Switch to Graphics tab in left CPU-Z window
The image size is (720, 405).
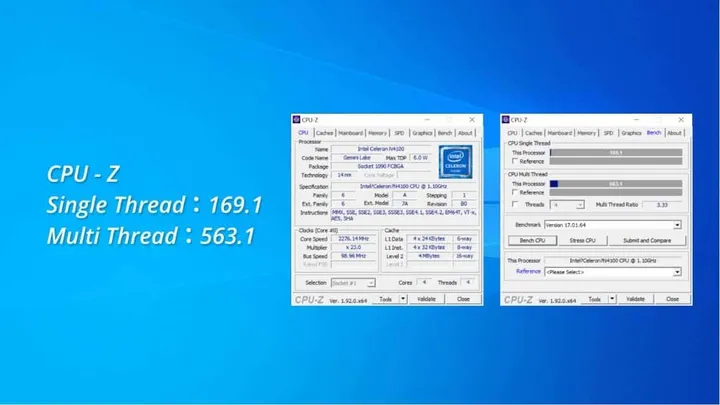point(422,133)
